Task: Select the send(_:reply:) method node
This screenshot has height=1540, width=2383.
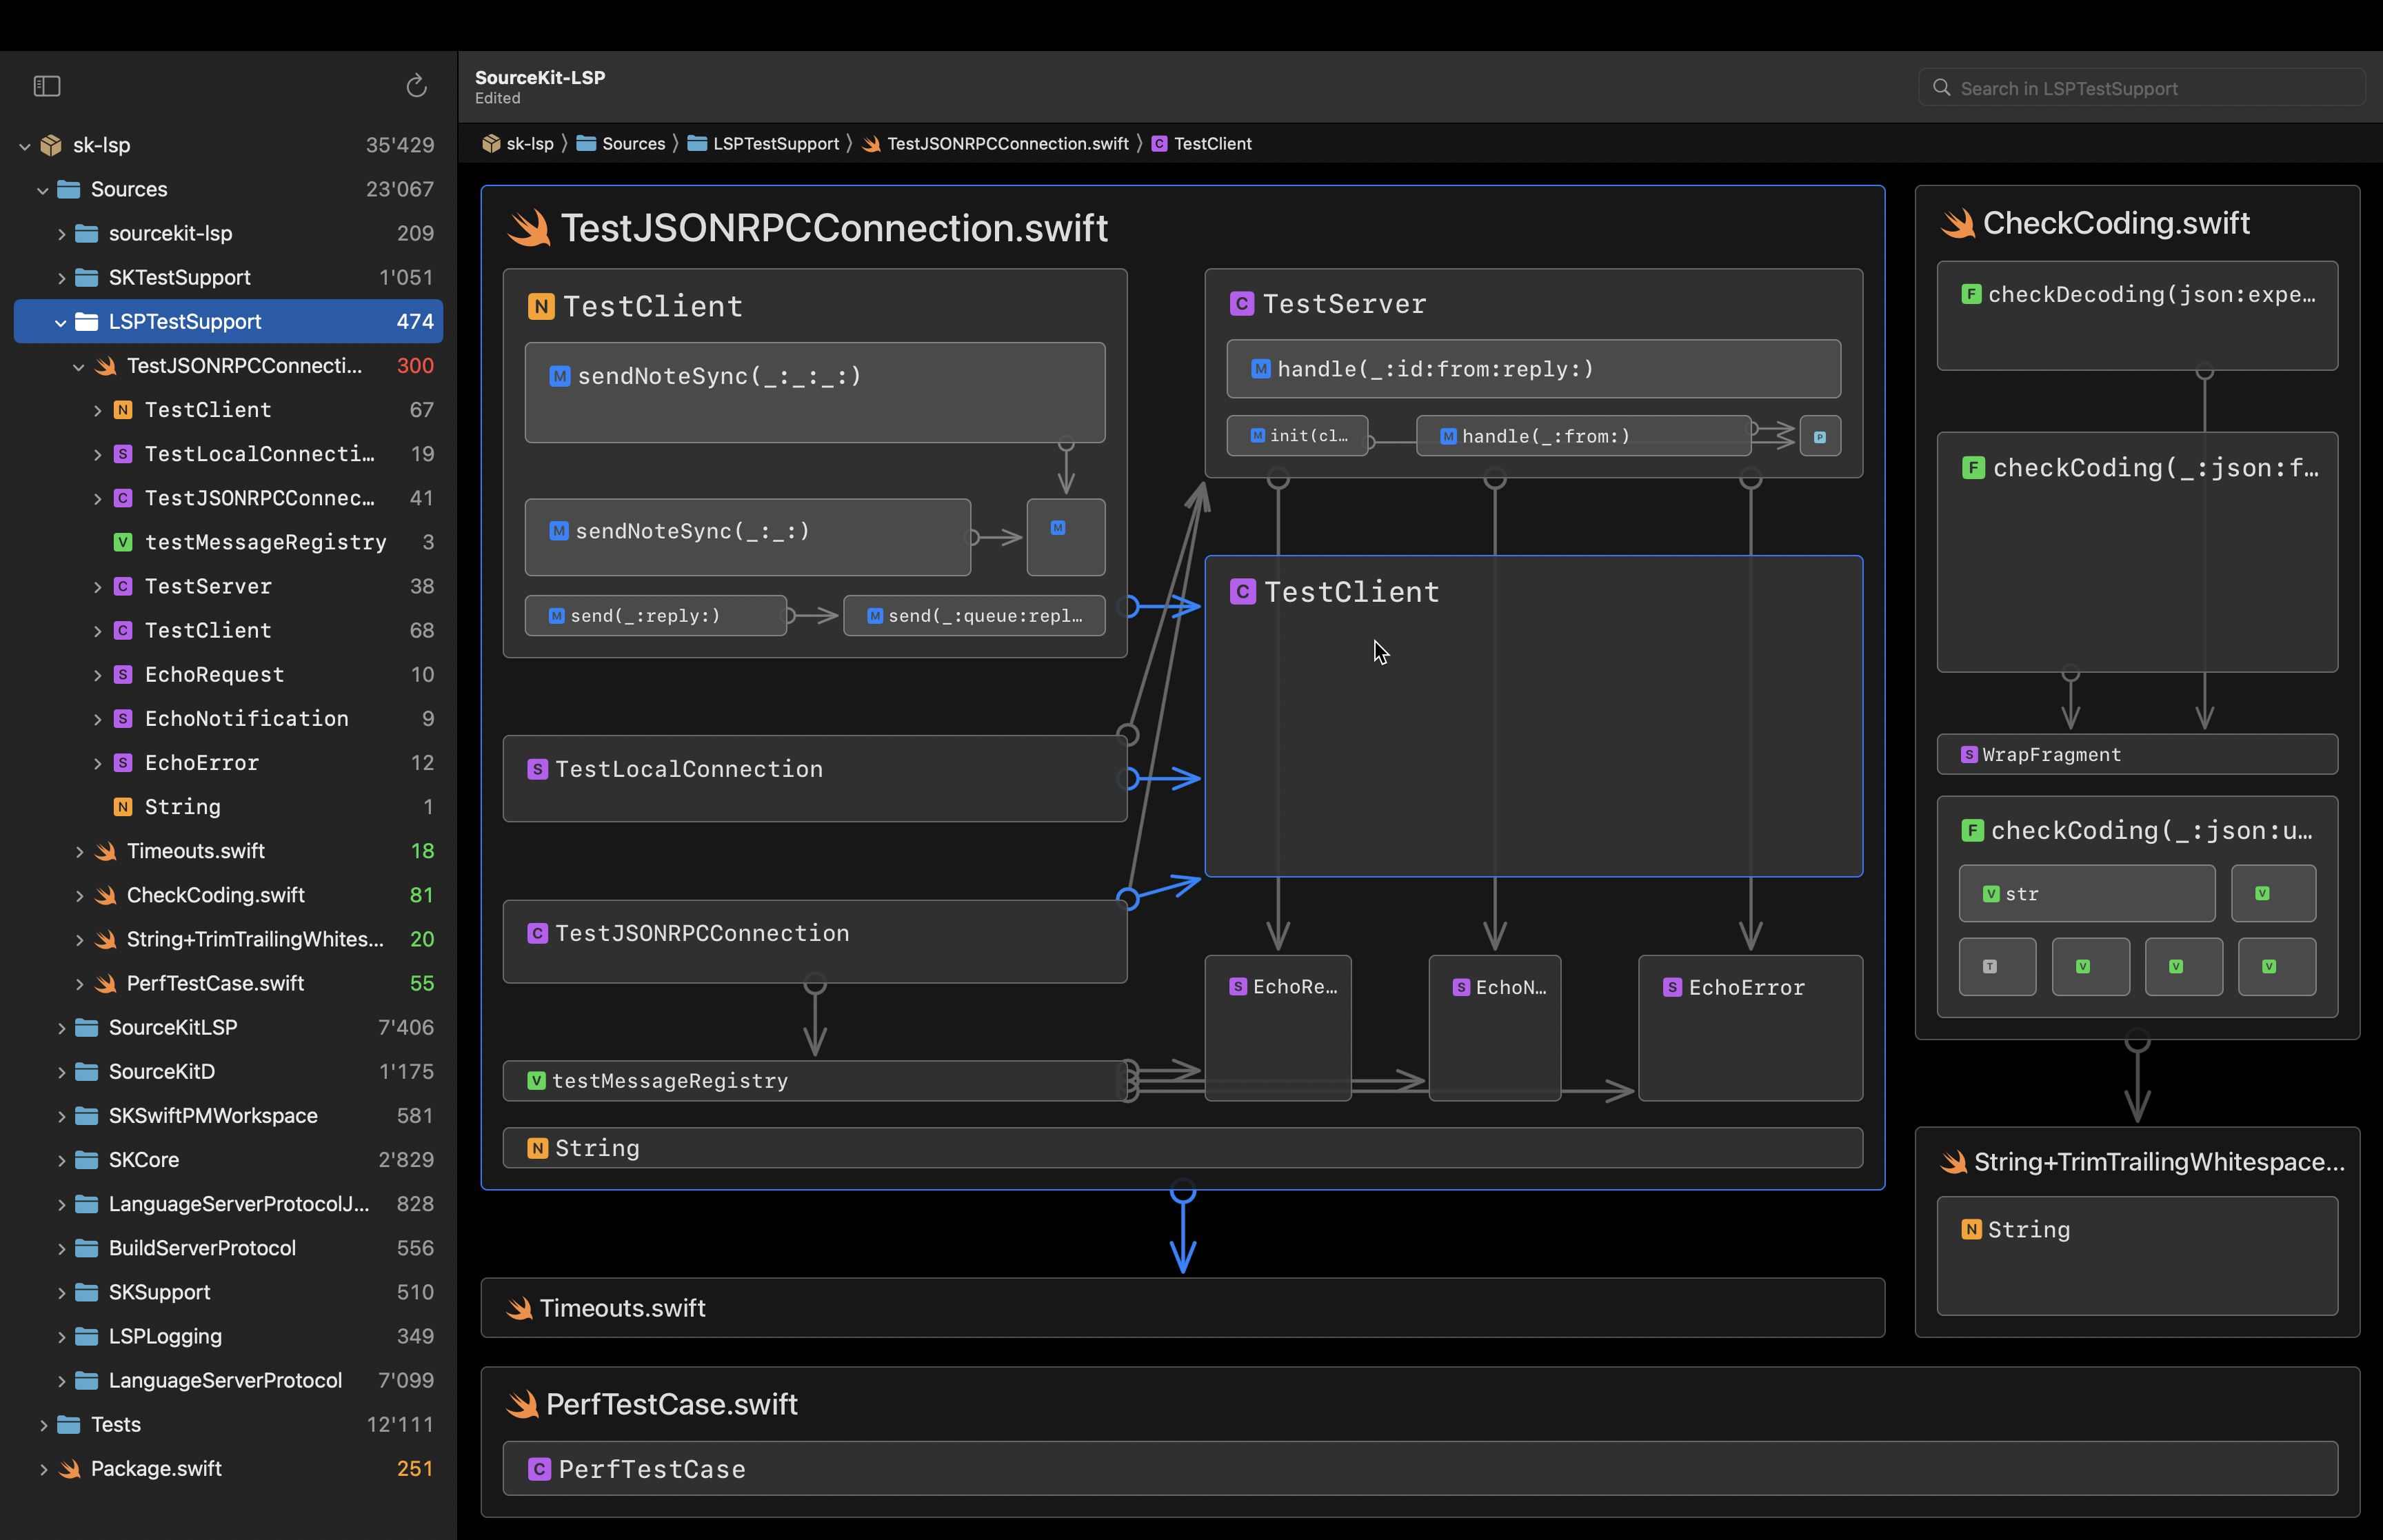Action: tap(656, 615)
